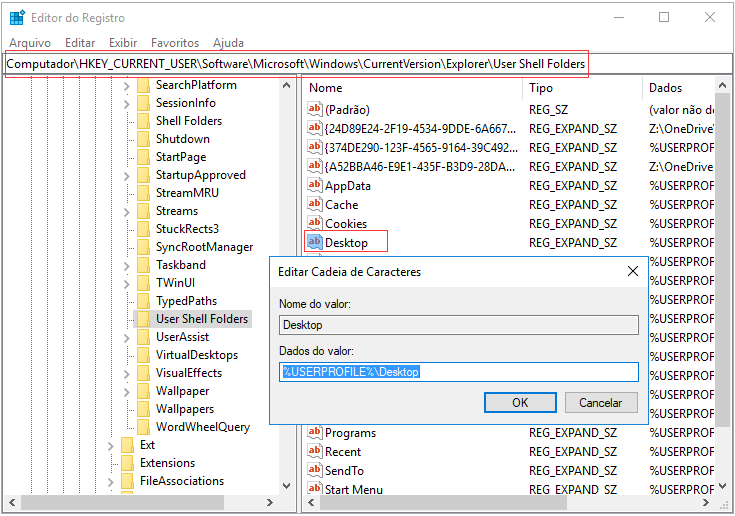Click the registry path address bar
The height and width of the screenshot is (516, 735).
[296, 64]
